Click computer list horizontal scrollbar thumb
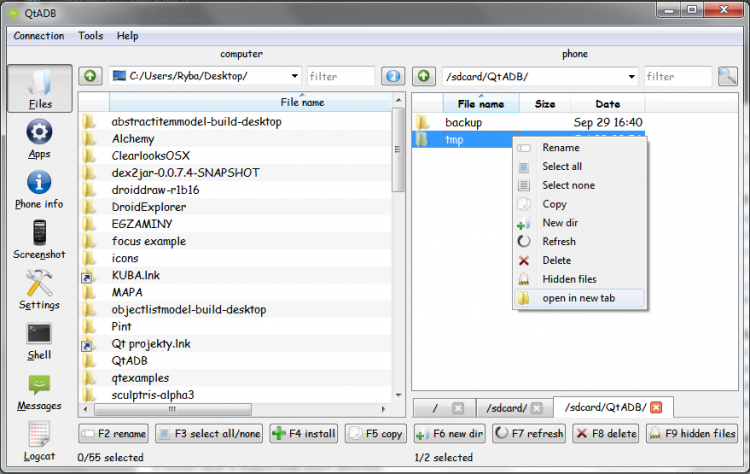This screenshot has width=750, height=474. tap(173, 409)
